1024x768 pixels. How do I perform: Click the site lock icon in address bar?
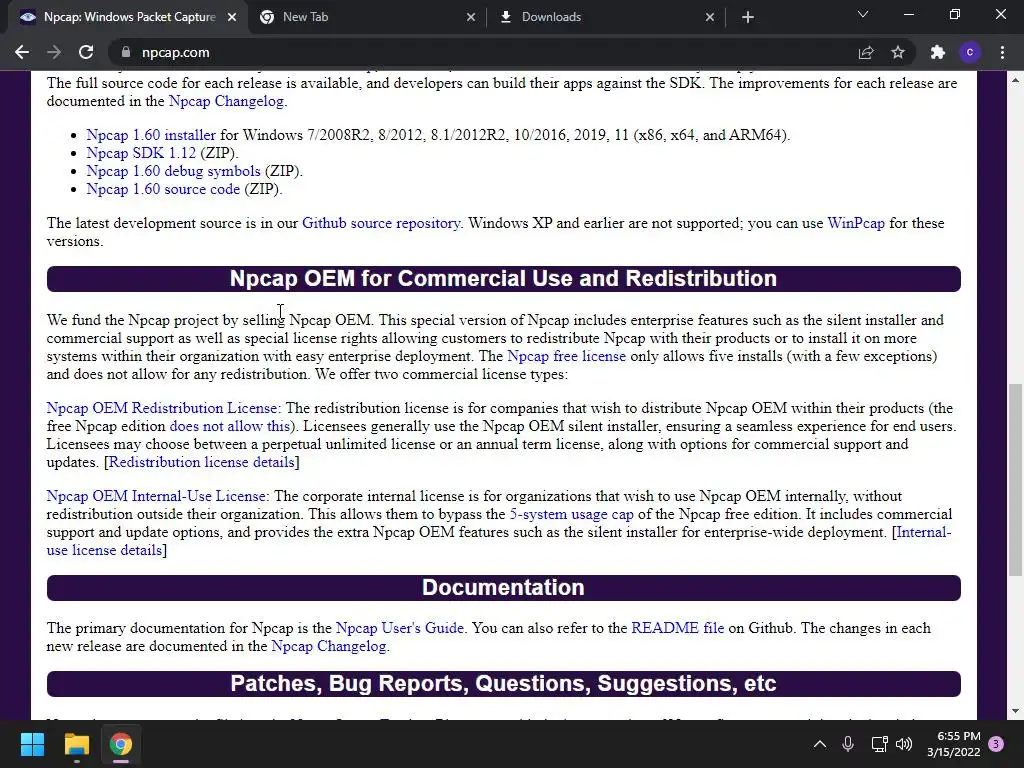pos(126,52)
